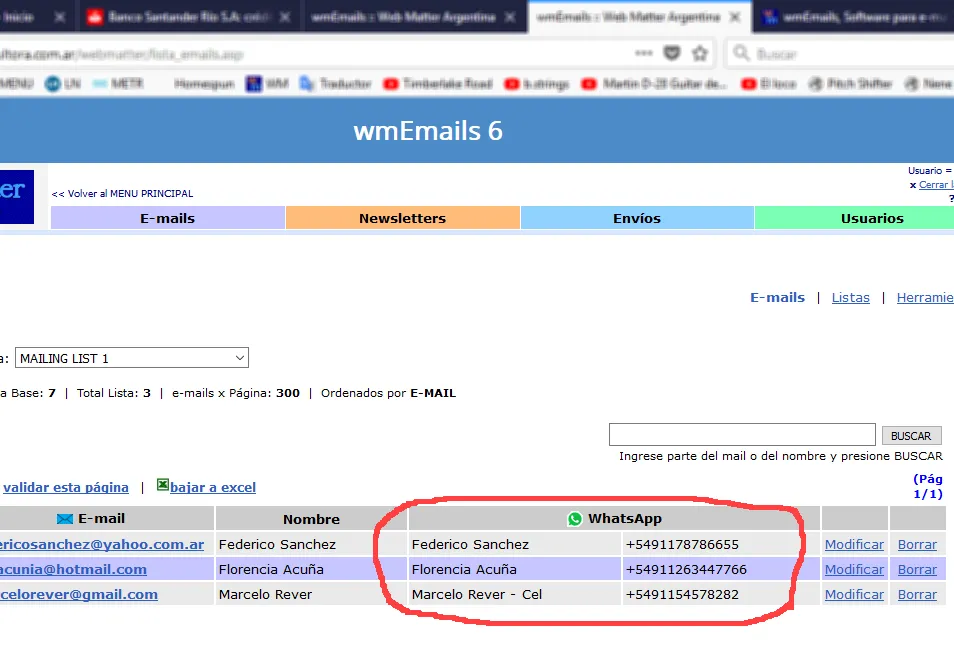Open the Listas link

pyautogui.click(x=850, y=298)
